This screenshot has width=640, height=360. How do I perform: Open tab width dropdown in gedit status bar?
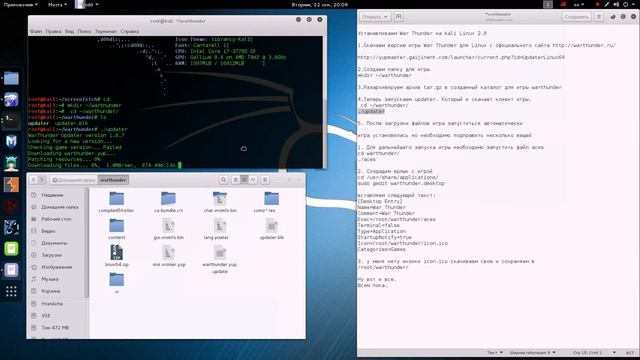pos(533,352)
